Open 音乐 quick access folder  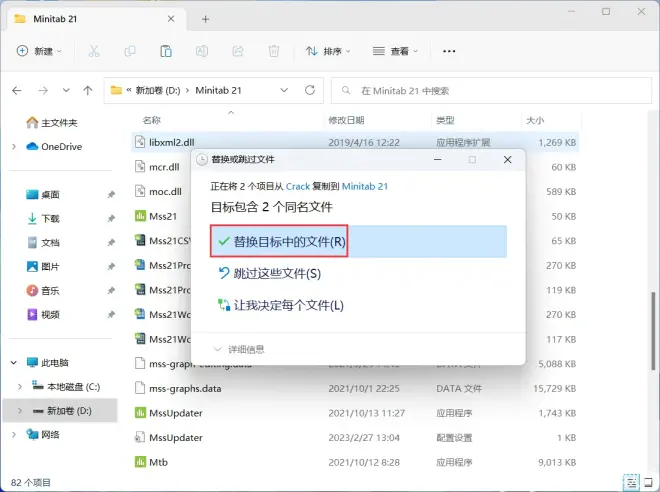point(43,290)
